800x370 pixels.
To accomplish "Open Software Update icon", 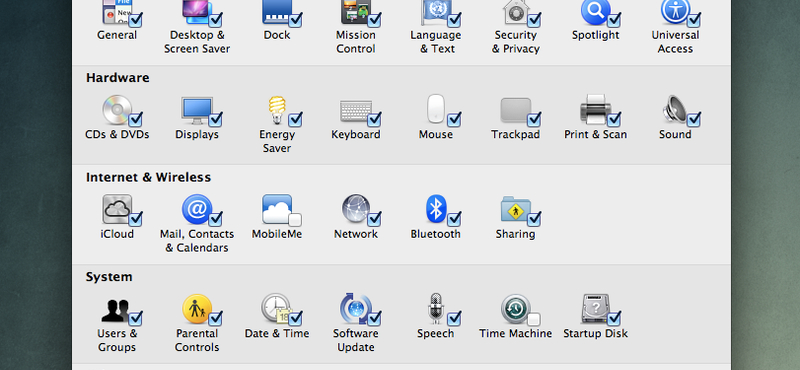I will tap(356, 308).
